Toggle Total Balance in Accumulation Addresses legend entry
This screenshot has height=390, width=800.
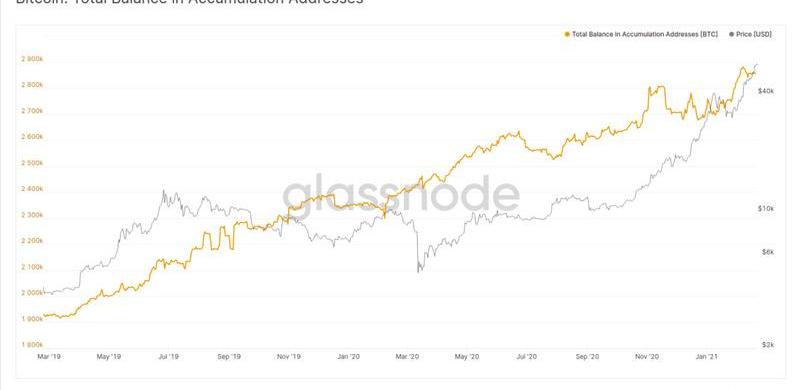click(x=644, y=34)
